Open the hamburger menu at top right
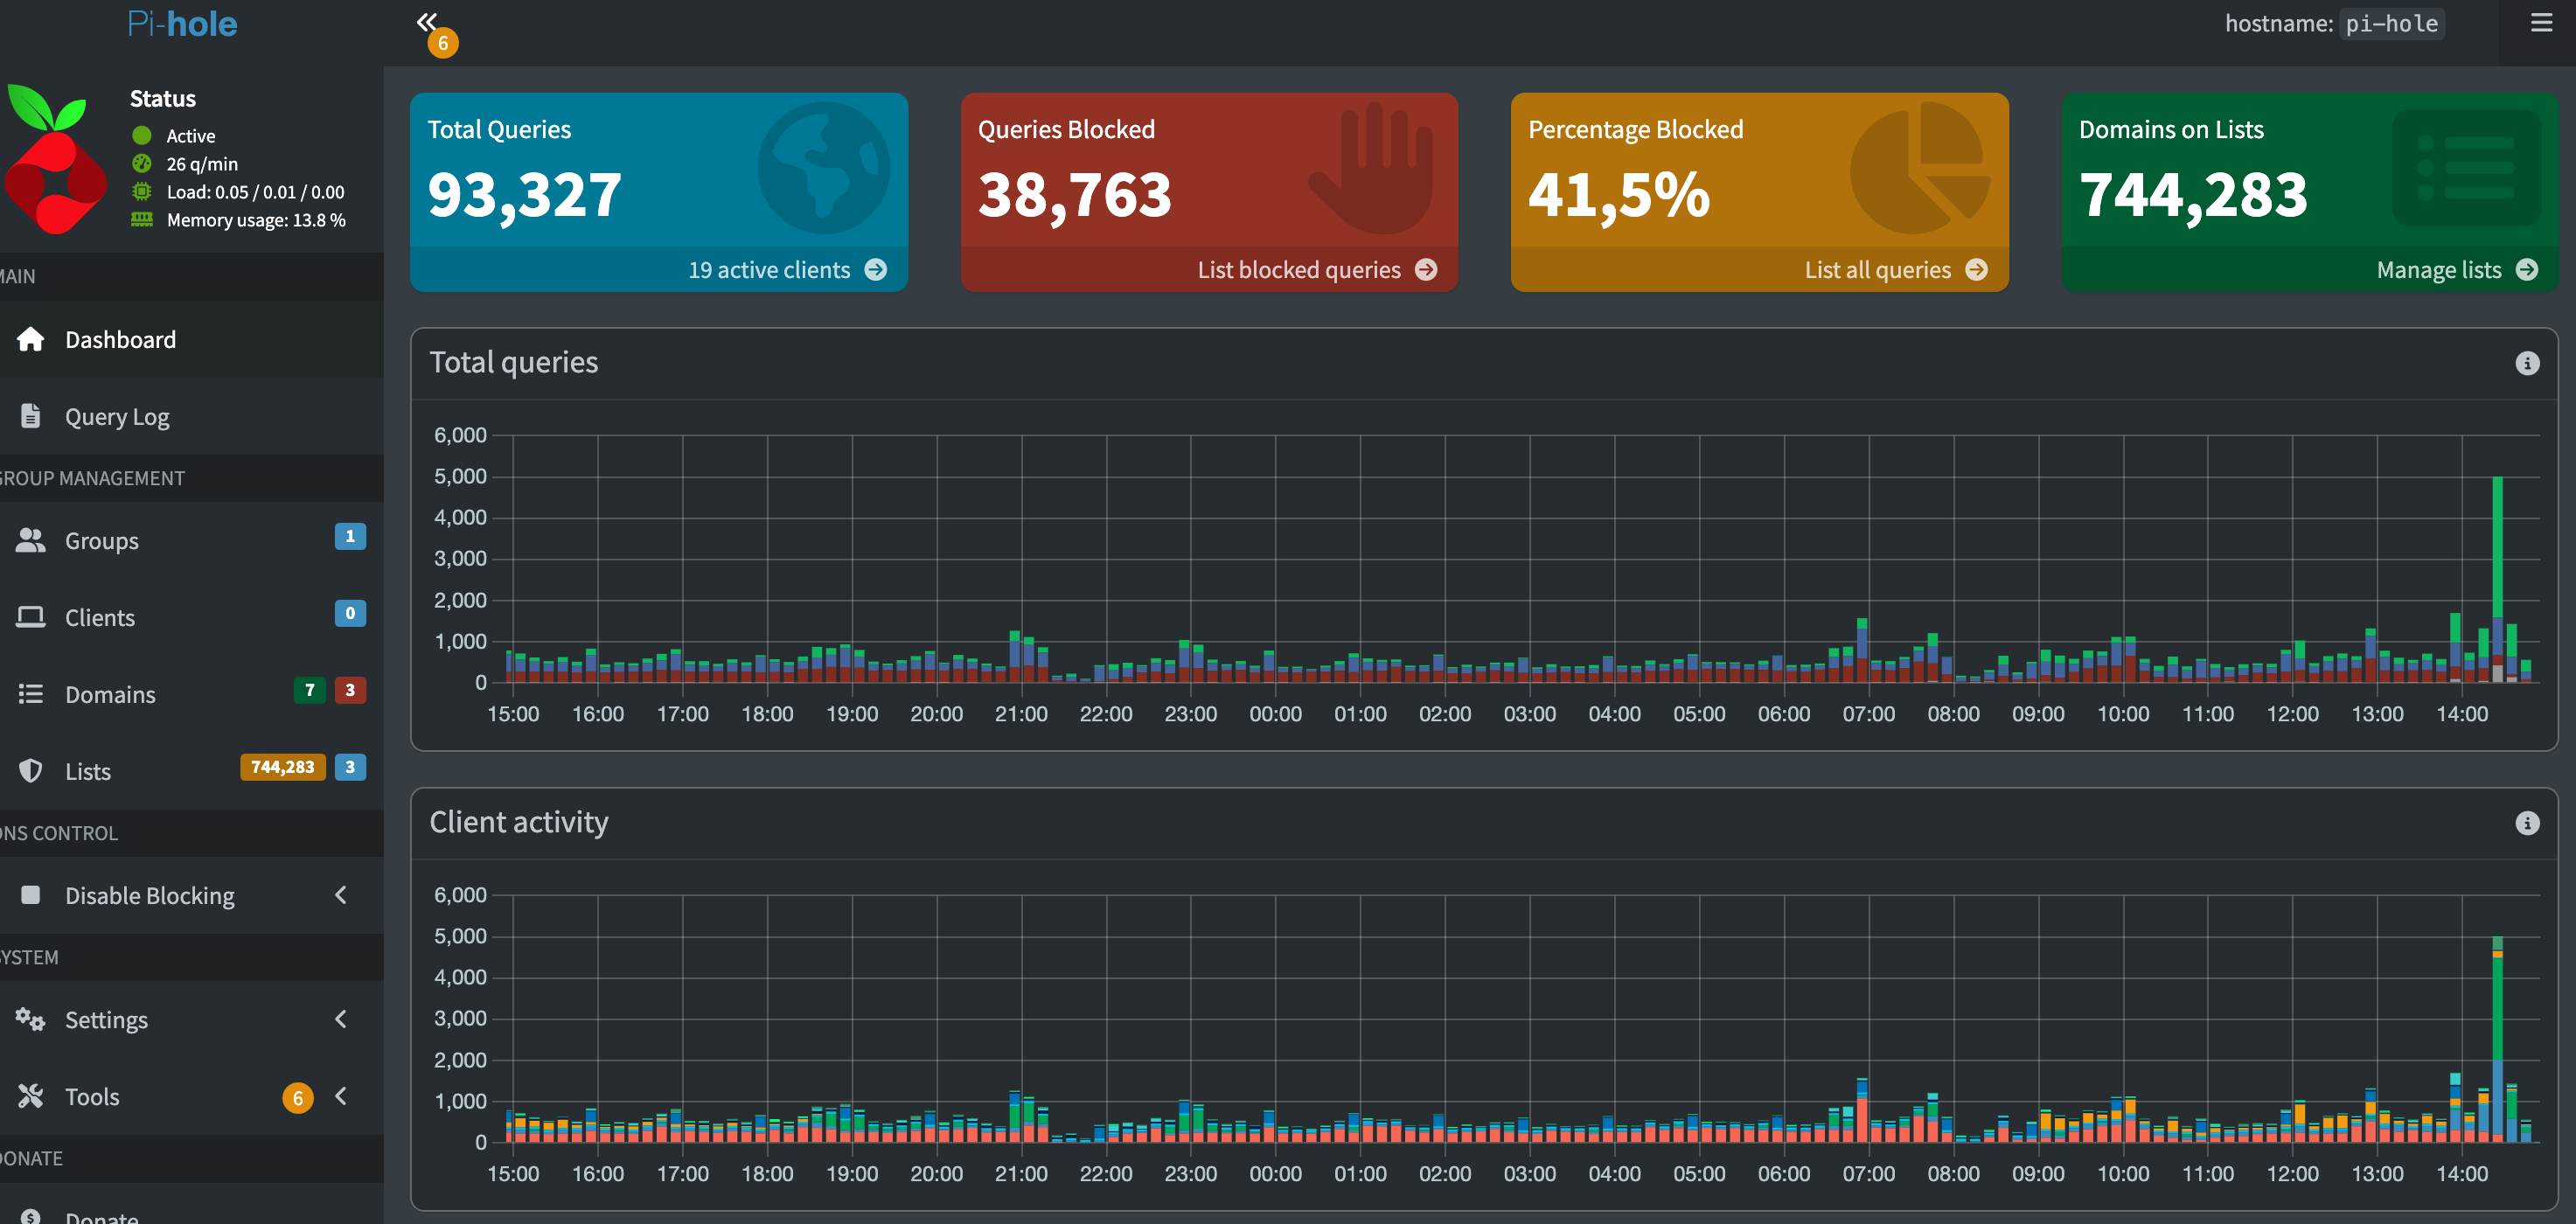 (x=2541, y=22)
